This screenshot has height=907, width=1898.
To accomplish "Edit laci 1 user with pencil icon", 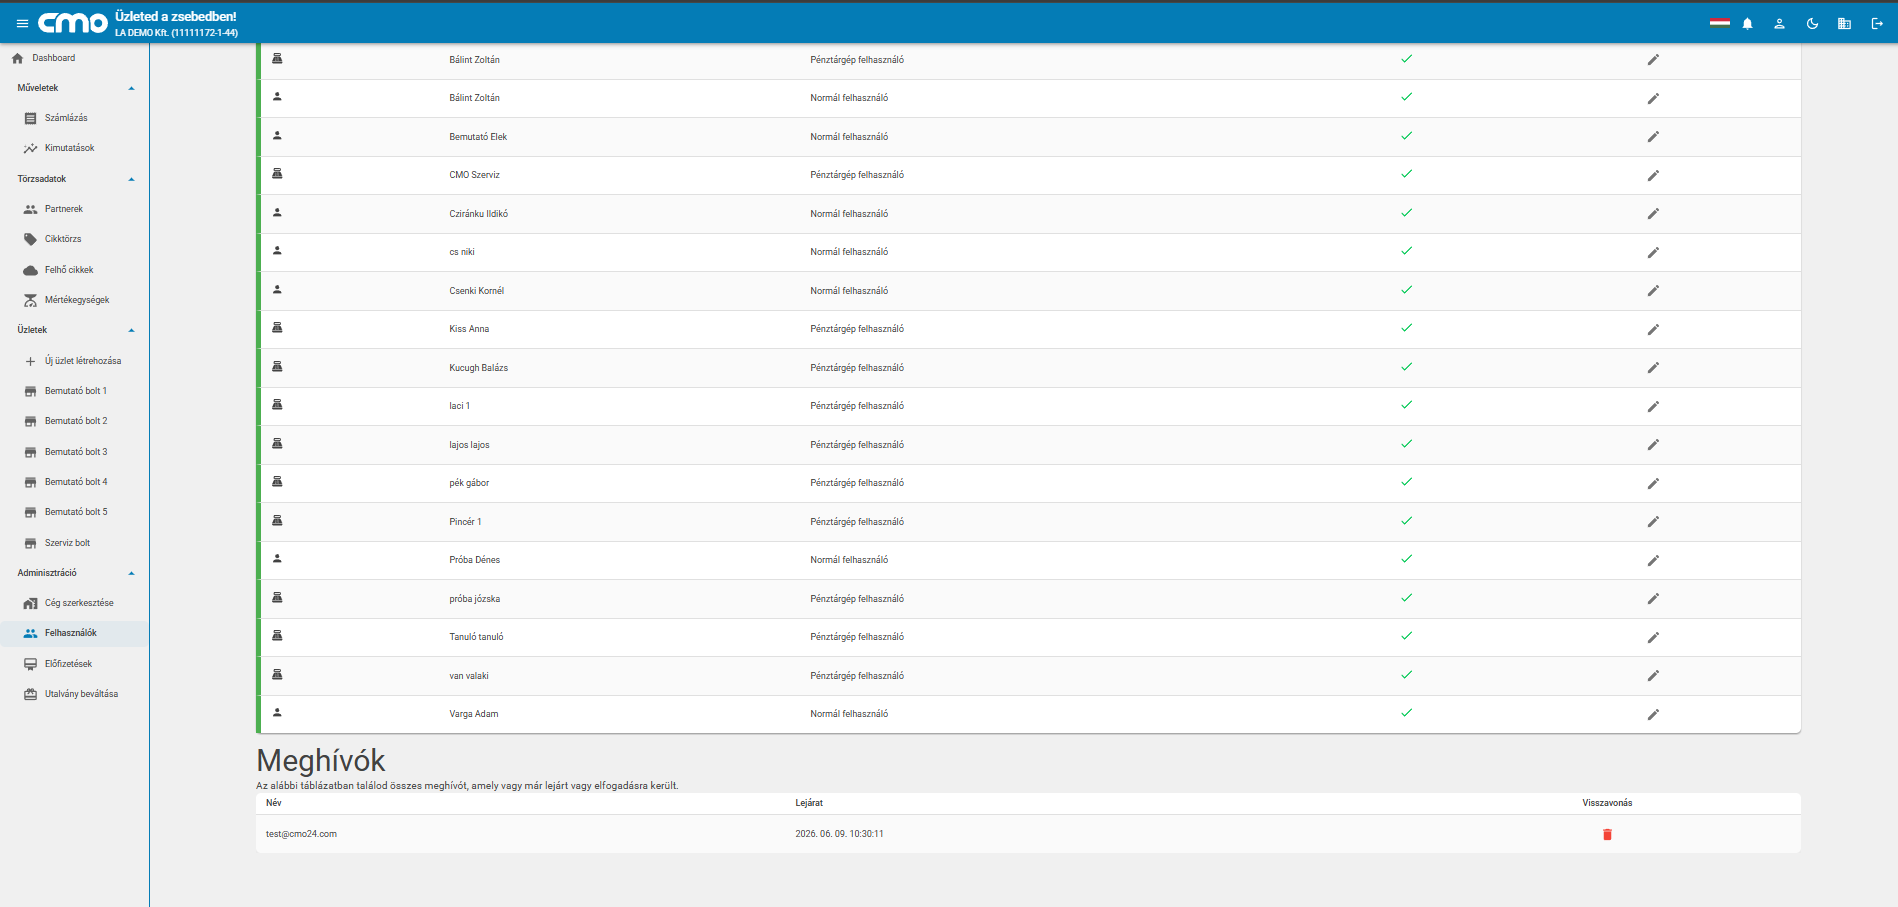I will [x=1653, y=406].
